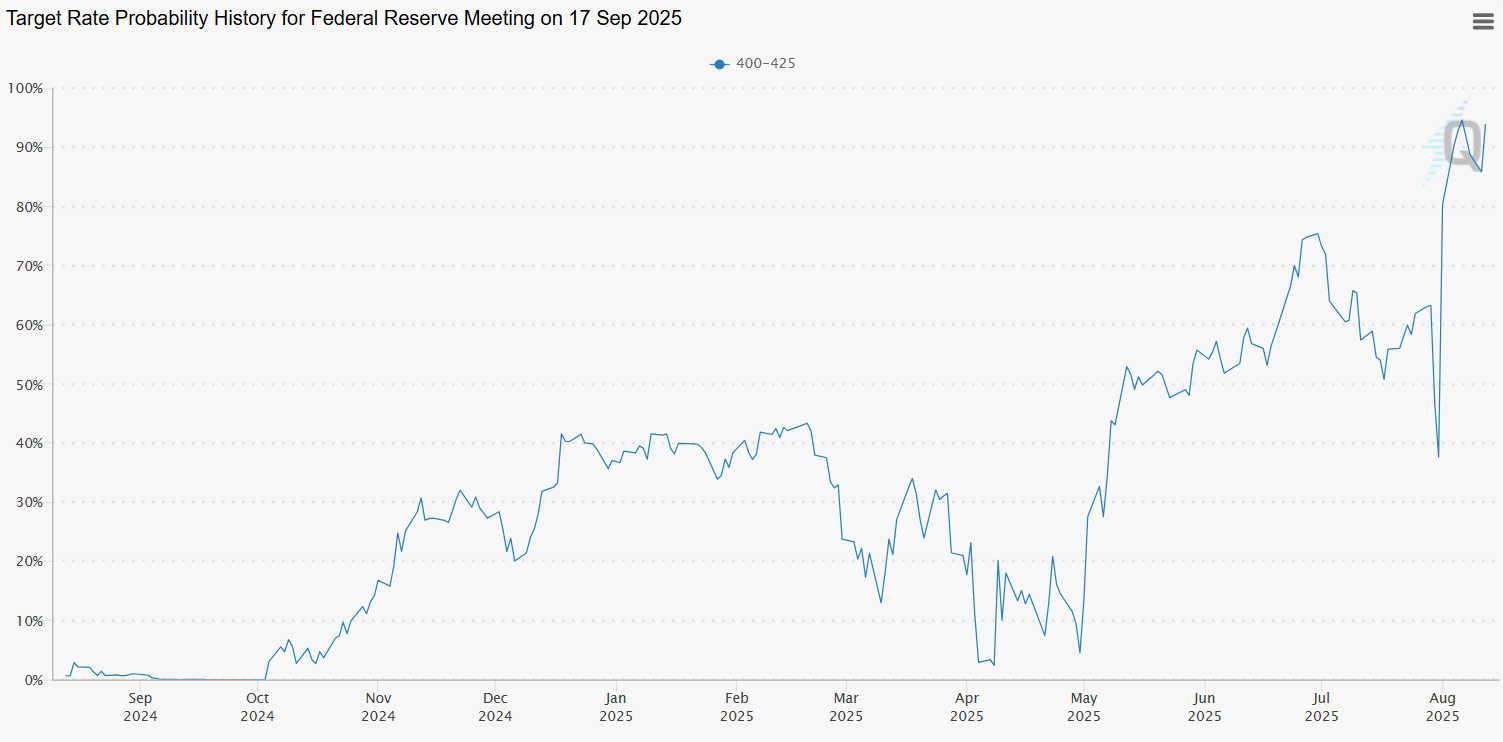Click the Jul 2025 x-axis label
The height and width of the screenshot is (742, 1503).
click(1321, 707)
